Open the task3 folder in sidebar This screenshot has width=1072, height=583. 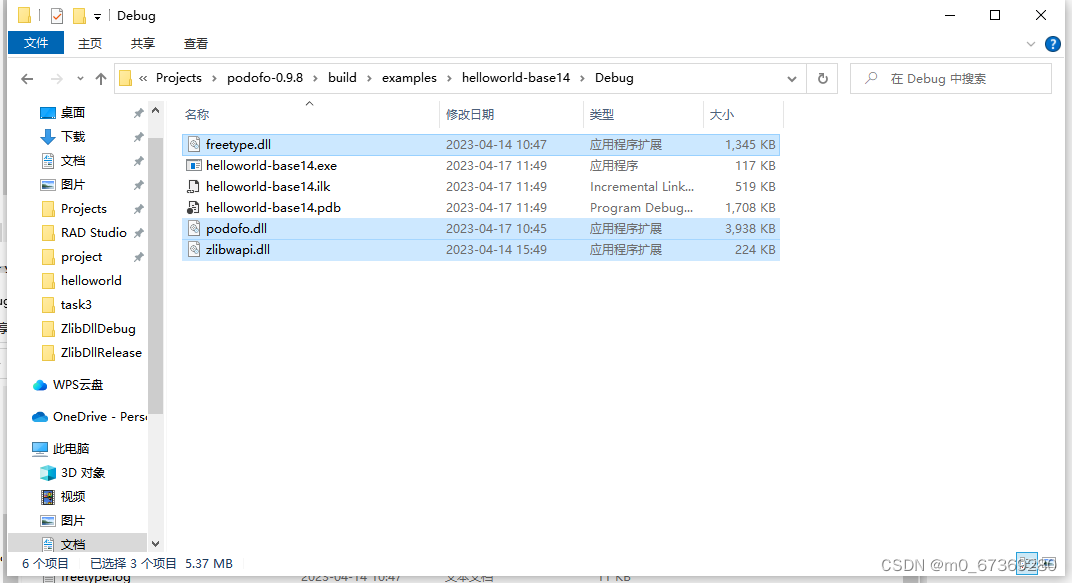76,304
